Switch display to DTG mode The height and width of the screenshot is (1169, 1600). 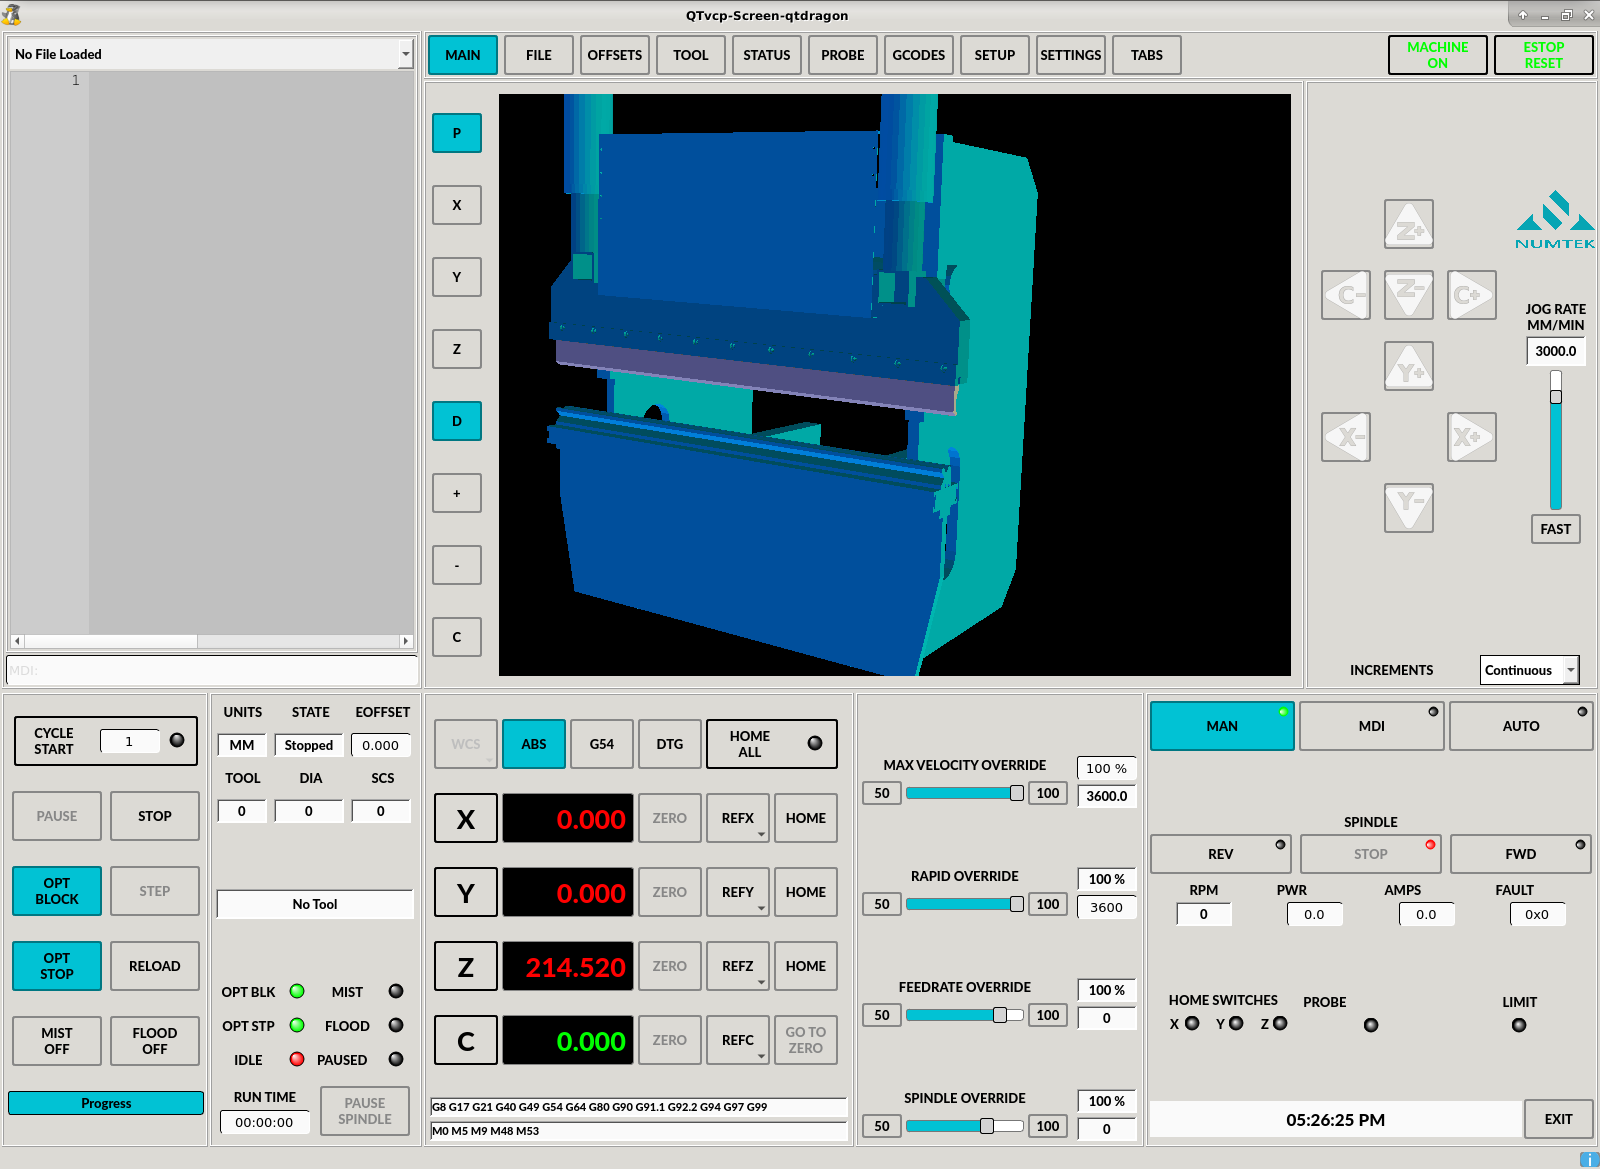coord(670,744)
